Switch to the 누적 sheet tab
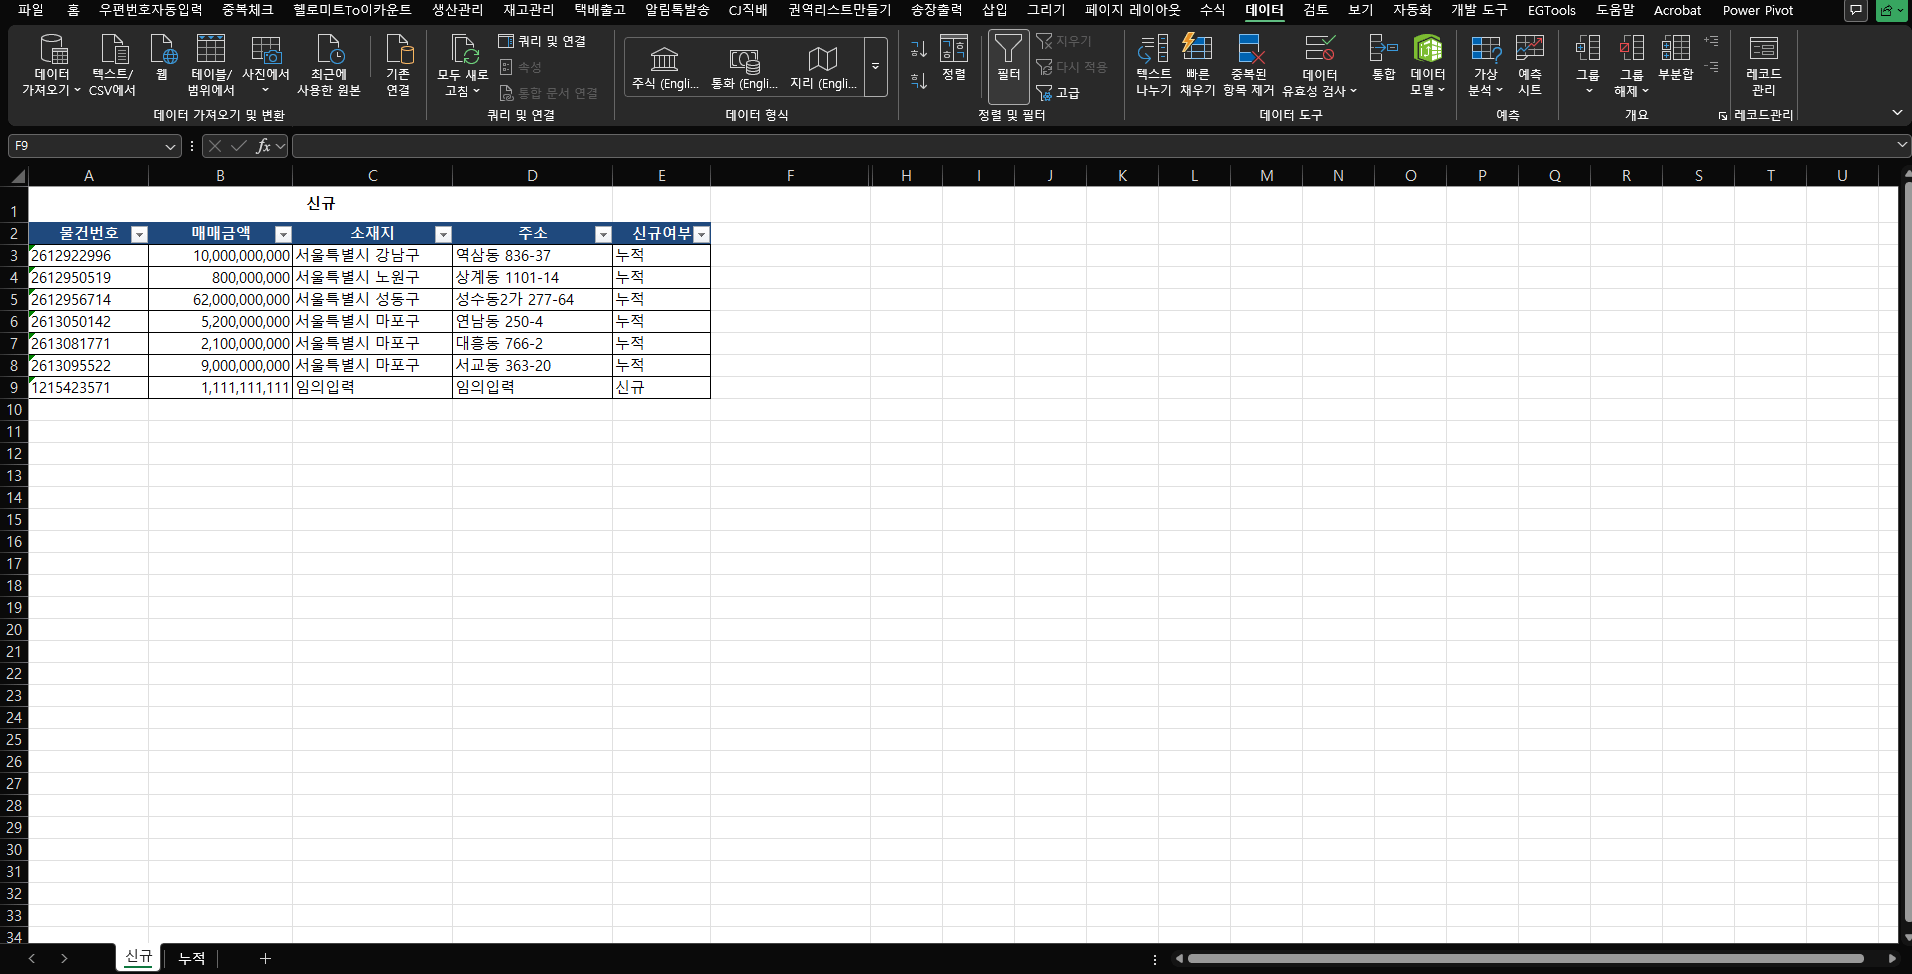Image resolution: width=1912 pixels, height=974 pixels. point(191,958)
